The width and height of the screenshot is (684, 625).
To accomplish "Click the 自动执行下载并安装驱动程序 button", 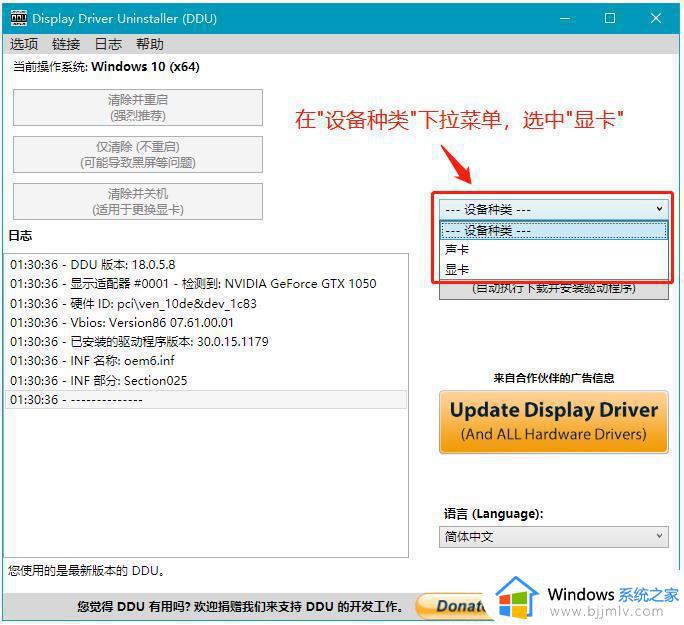I will (554, 290).
